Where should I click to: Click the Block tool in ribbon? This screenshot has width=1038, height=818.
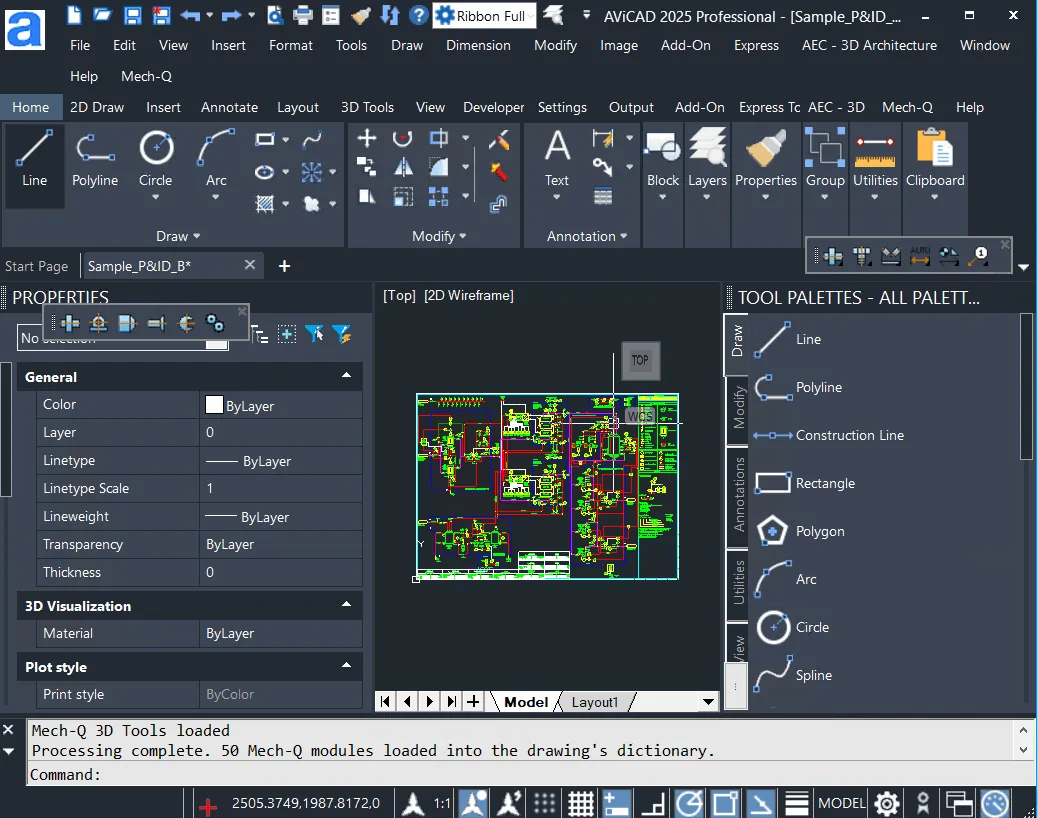point(663,163)
